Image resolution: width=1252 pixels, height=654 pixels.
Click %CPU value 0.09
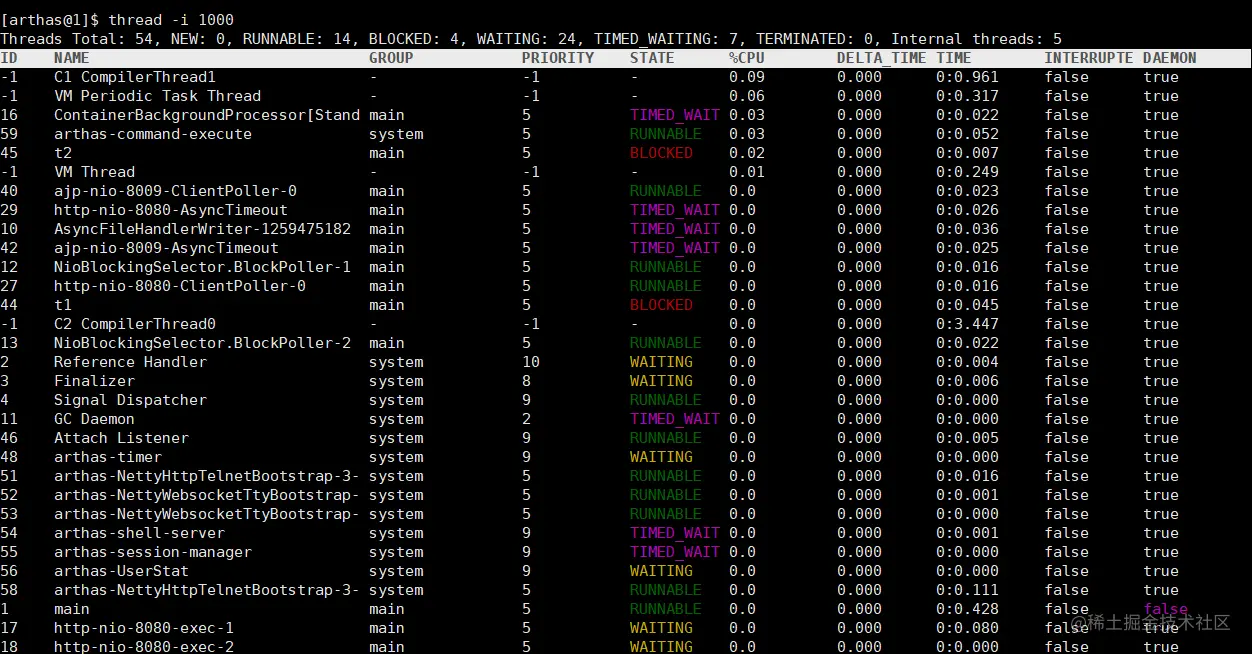[x=747, y=76]
